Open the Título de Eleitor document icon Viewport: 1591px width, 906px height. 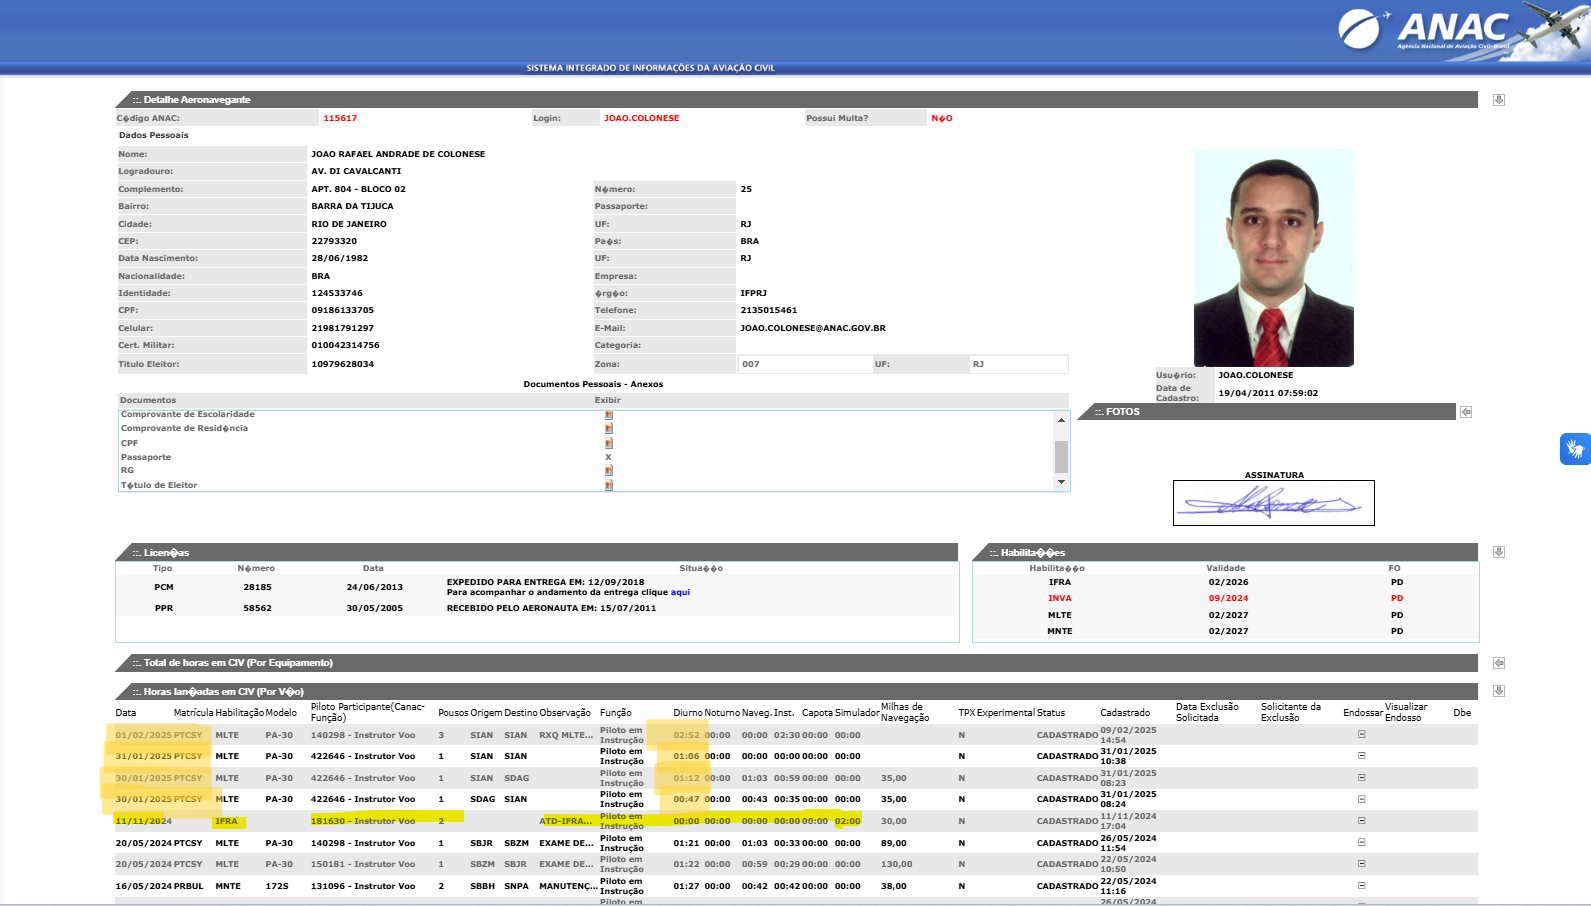click(608, 485)
